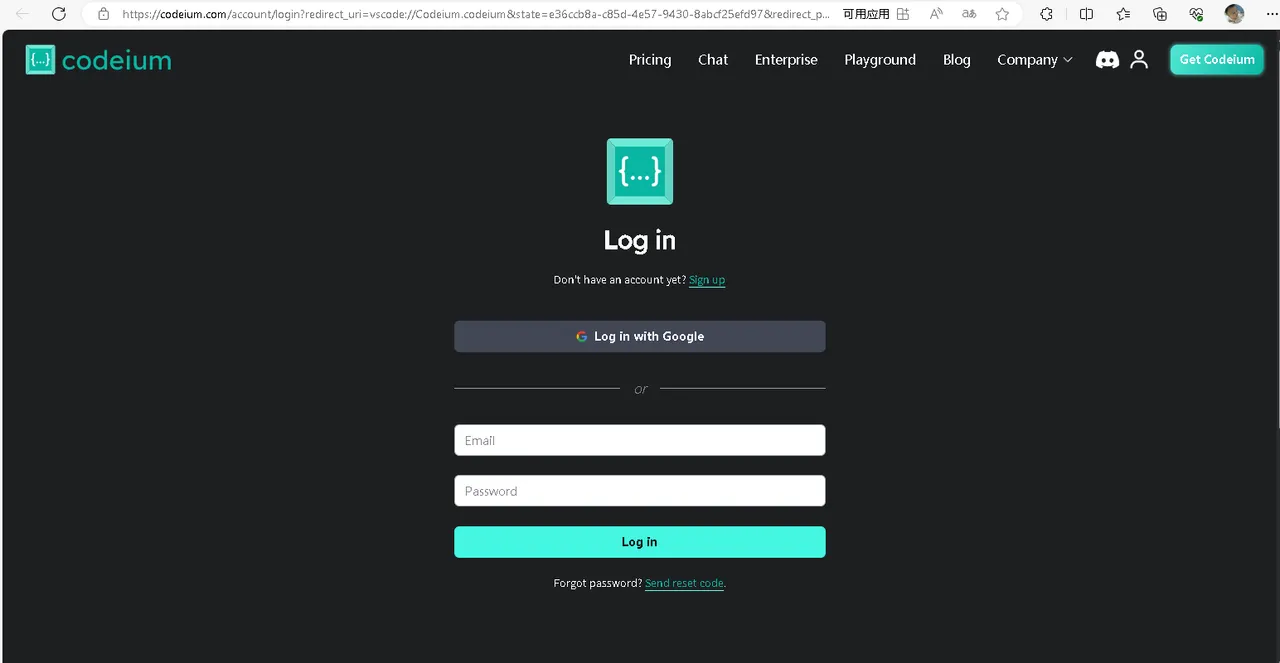Refresh the page with reload icon
Viewport: 1280px width, 663px height.
pyautogui.click(x=59, y=14)
